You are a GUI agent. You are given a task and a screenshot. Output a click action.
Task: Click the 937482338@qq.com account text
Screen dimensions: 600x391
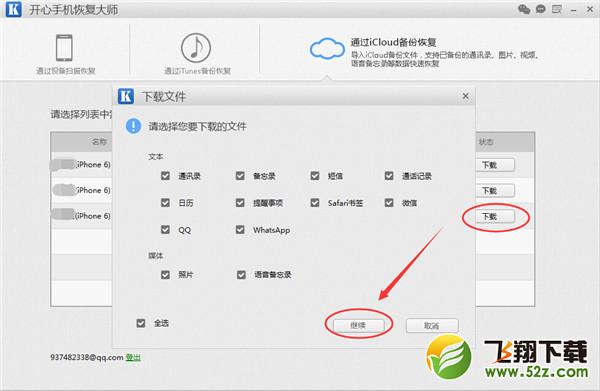tap(86, 357)
